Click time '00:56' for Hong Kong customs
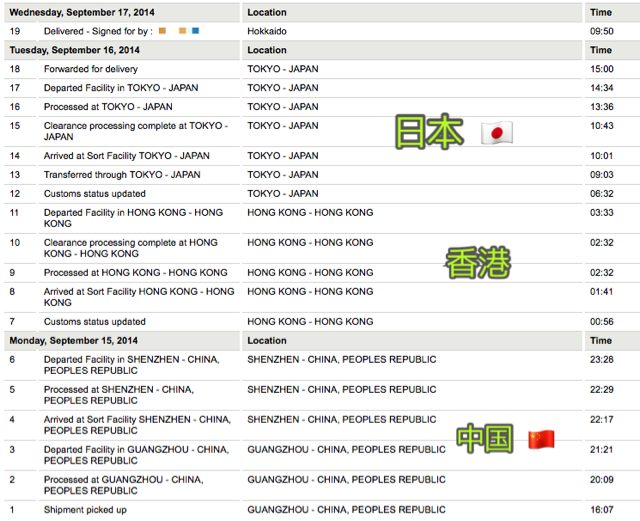The image size is (640, 521). tap(602, 322)
